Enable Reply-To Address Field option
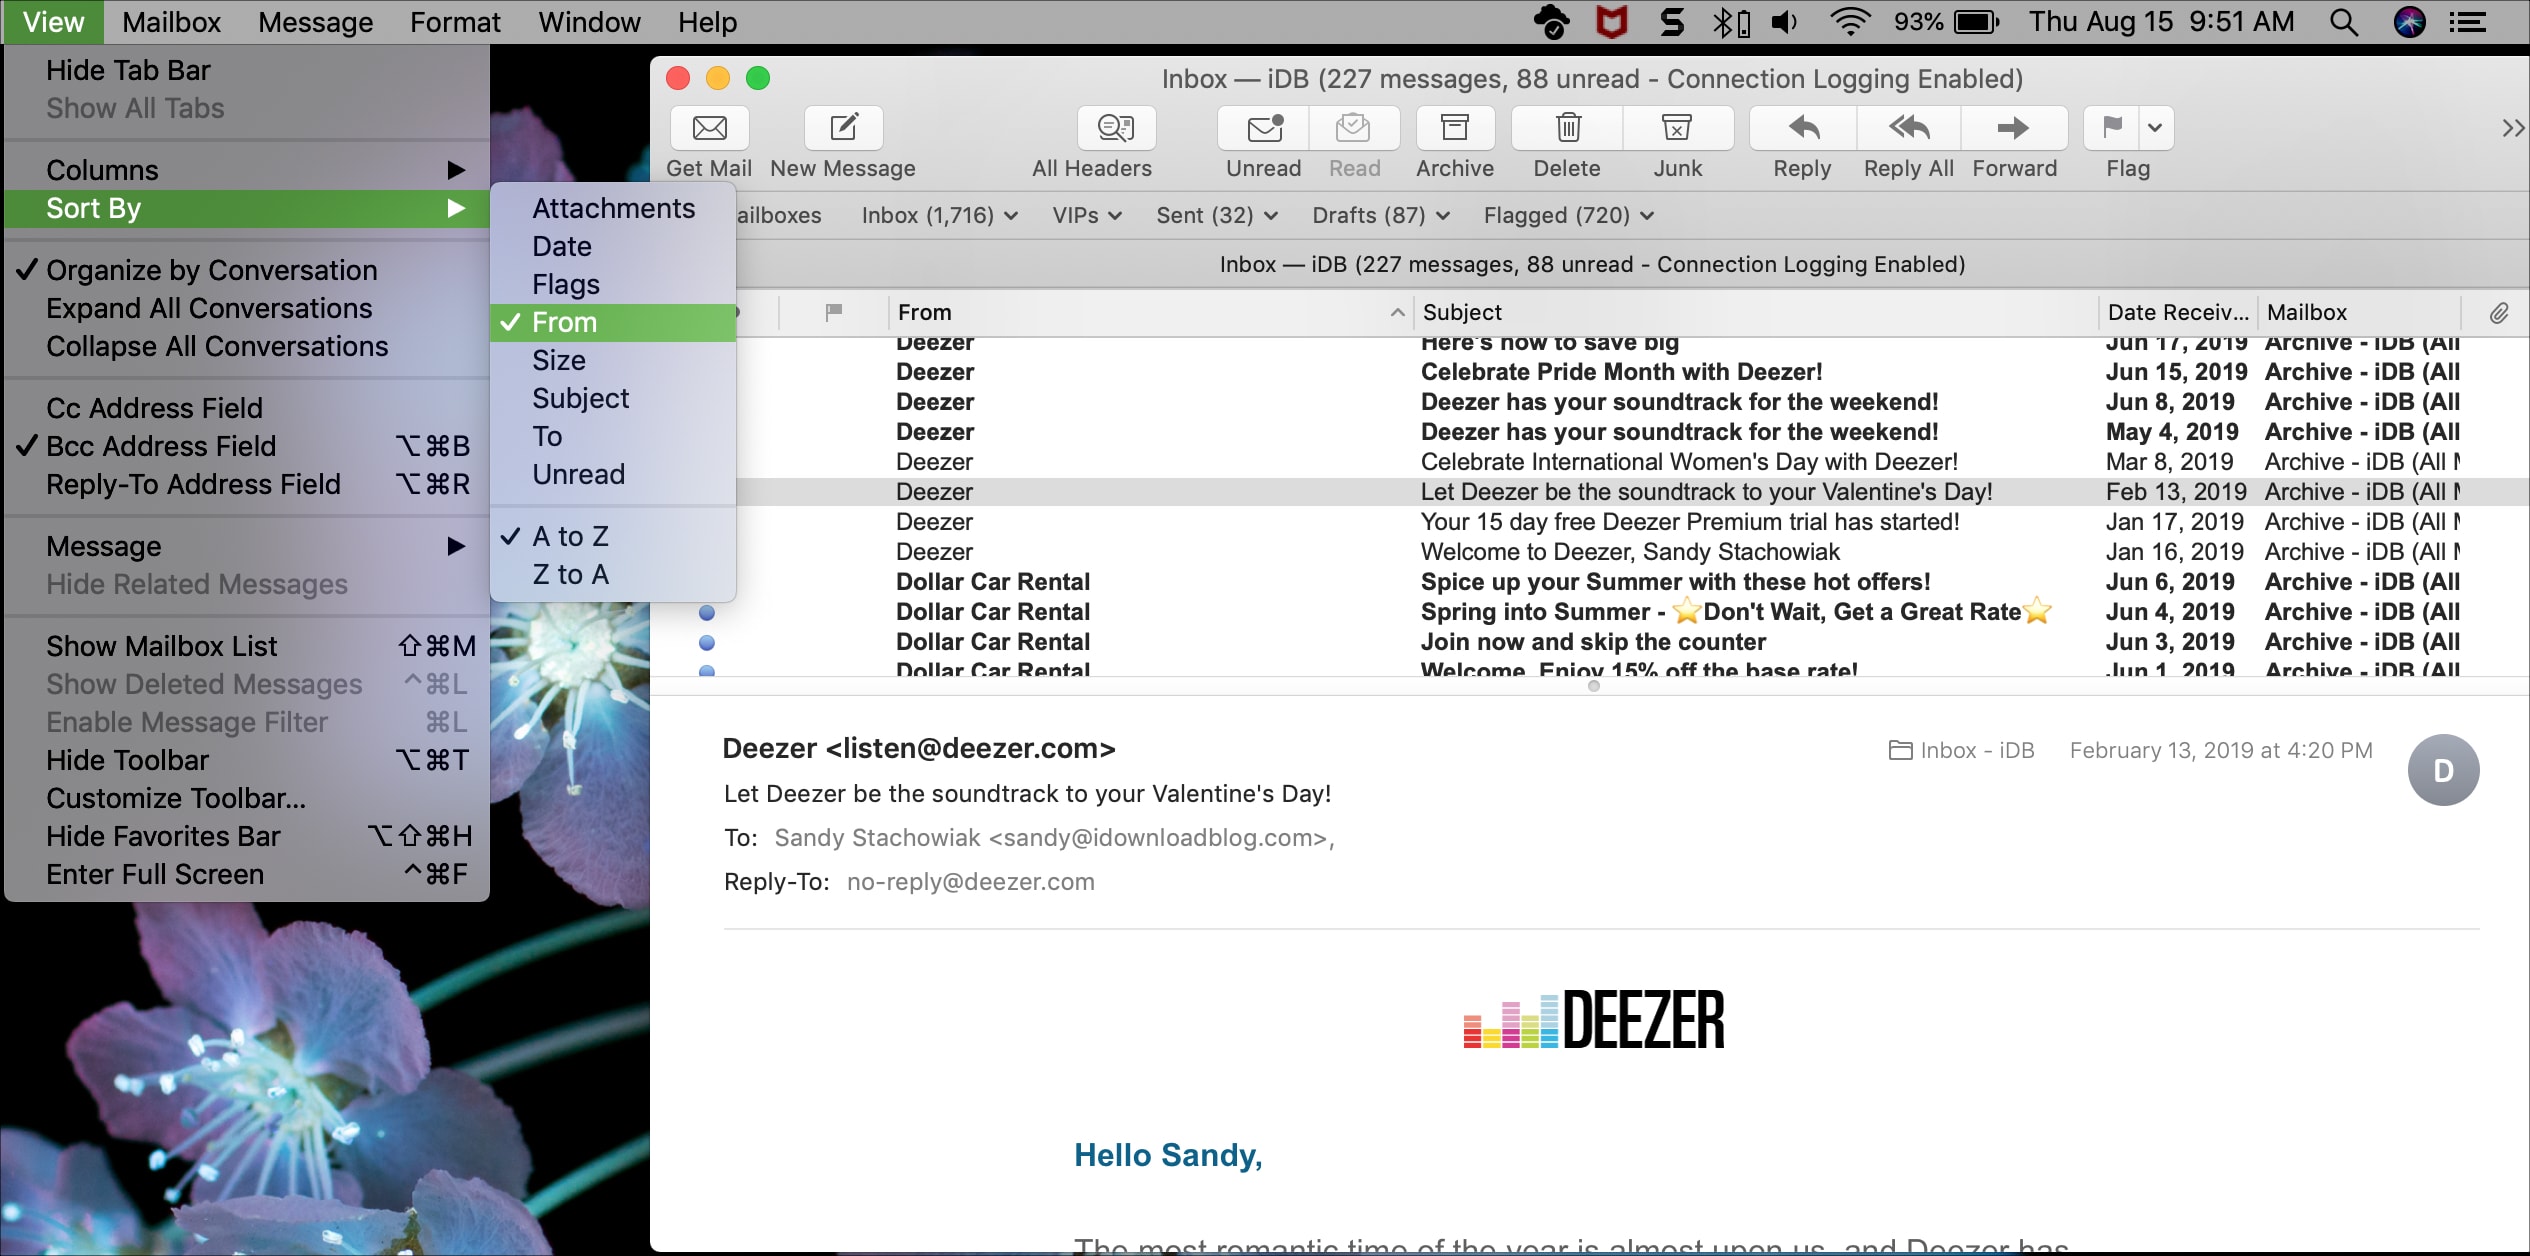The height and width of the screenshot is (1256, 2530). 247,484
